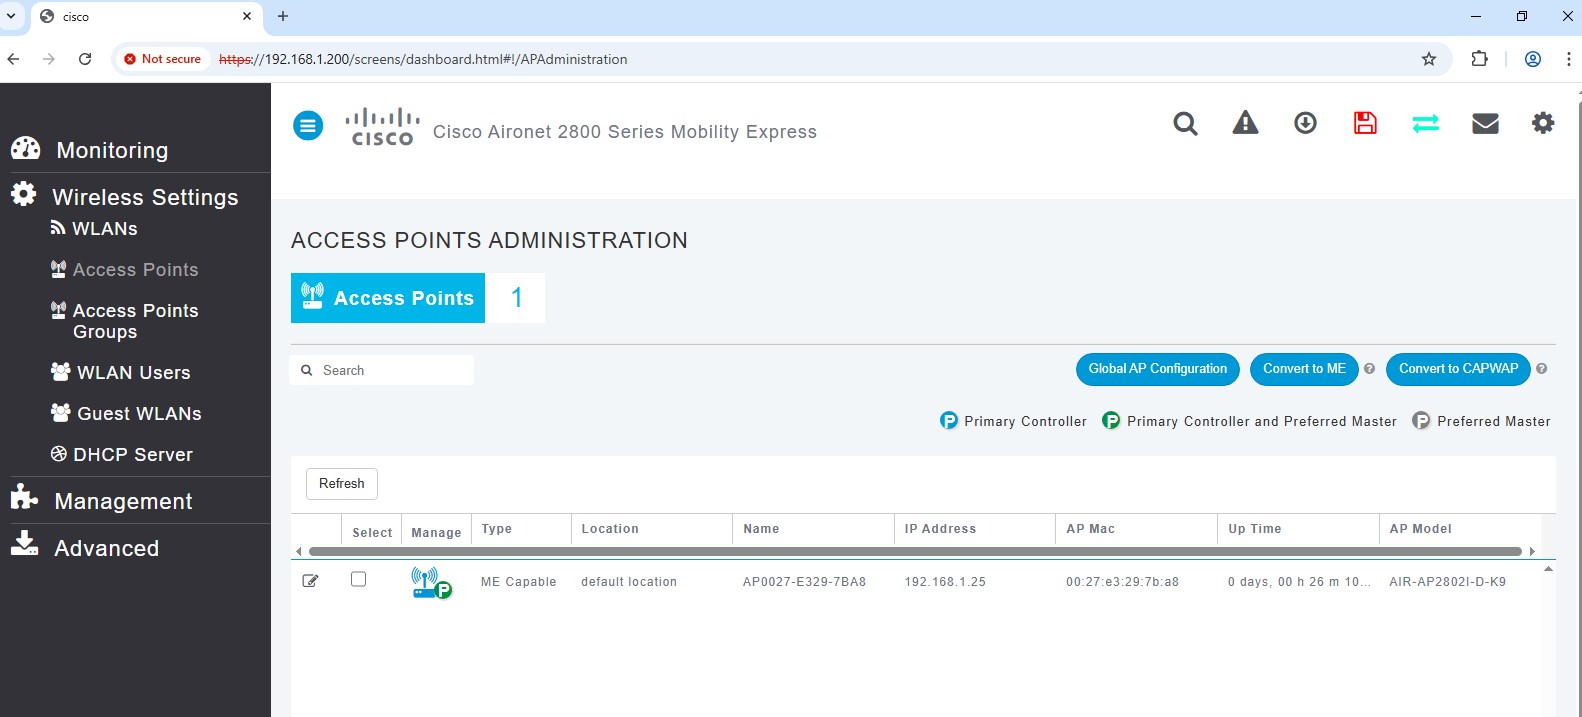Viewport: 1582px width, 717px height.
Task: Click the Global AP Configuration button
Action: tap(1157, 369)
